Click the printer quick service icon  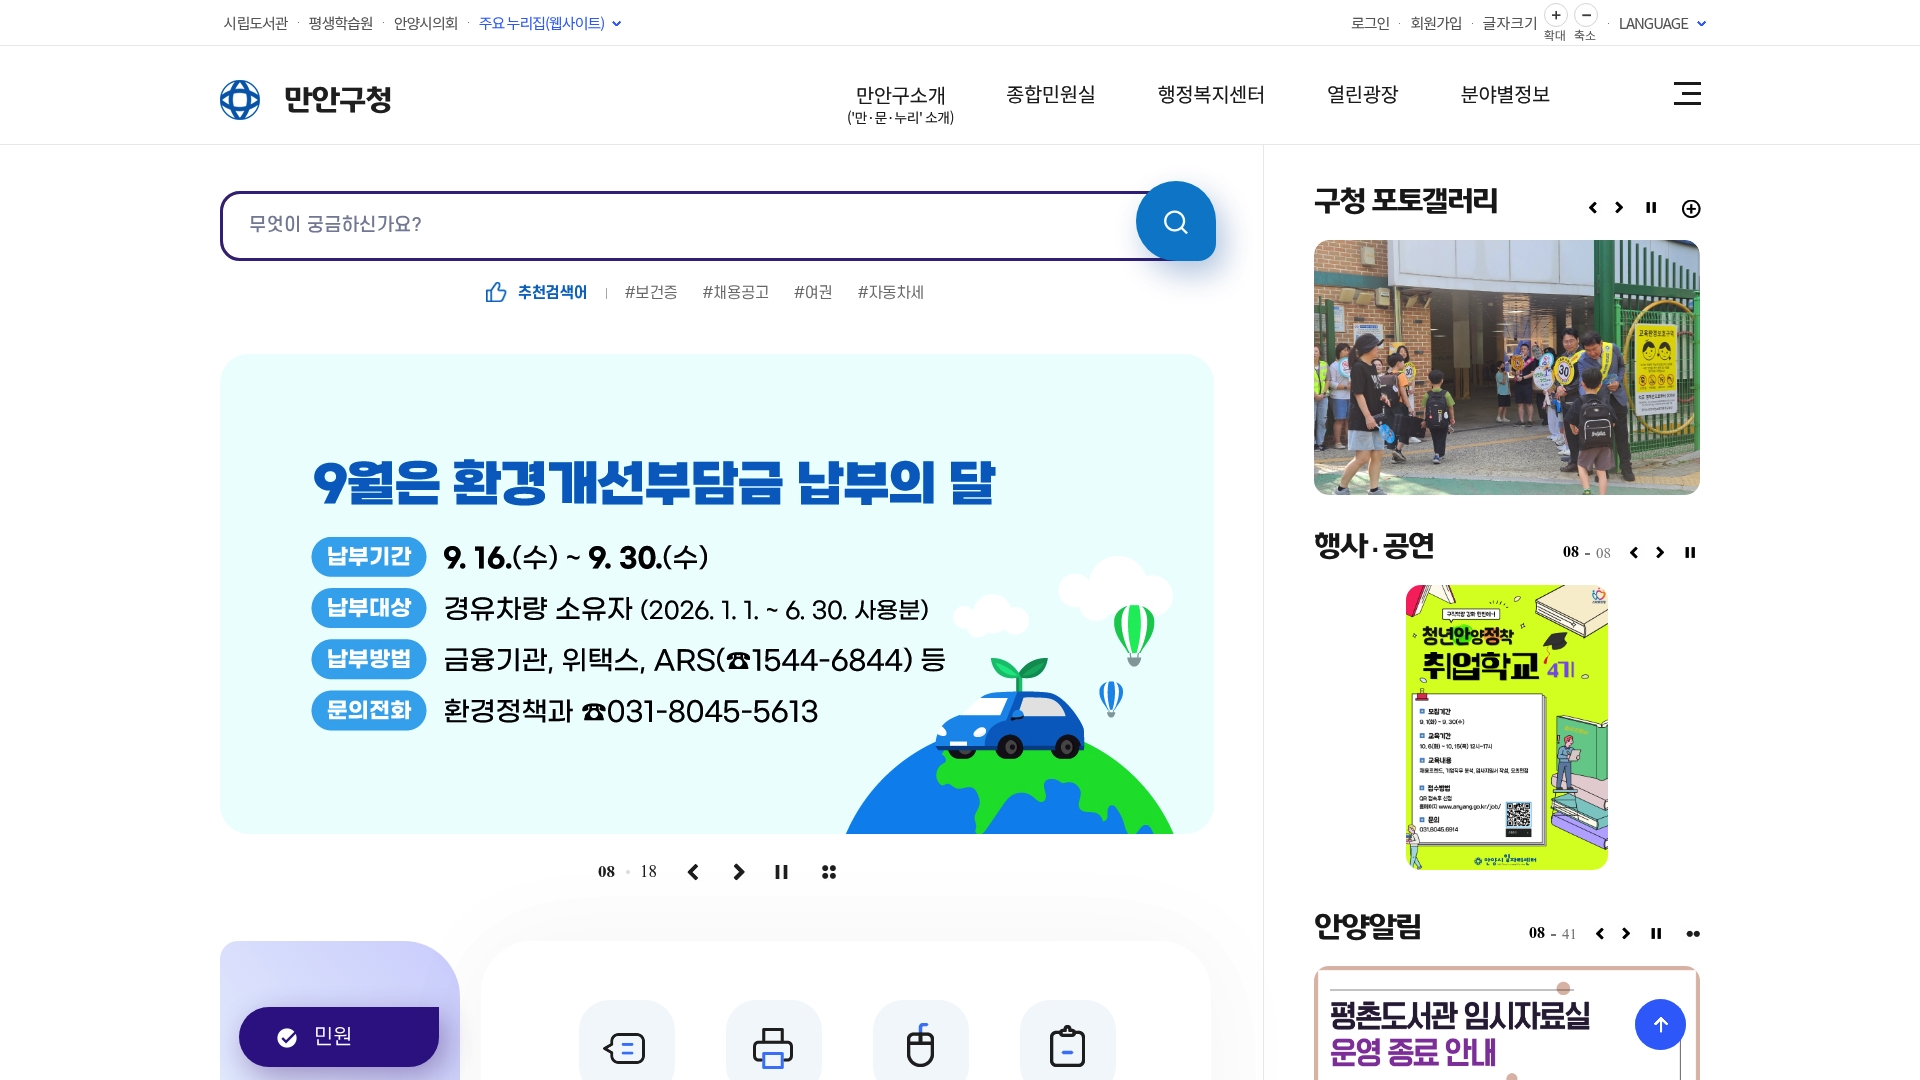pos(773,1046)
